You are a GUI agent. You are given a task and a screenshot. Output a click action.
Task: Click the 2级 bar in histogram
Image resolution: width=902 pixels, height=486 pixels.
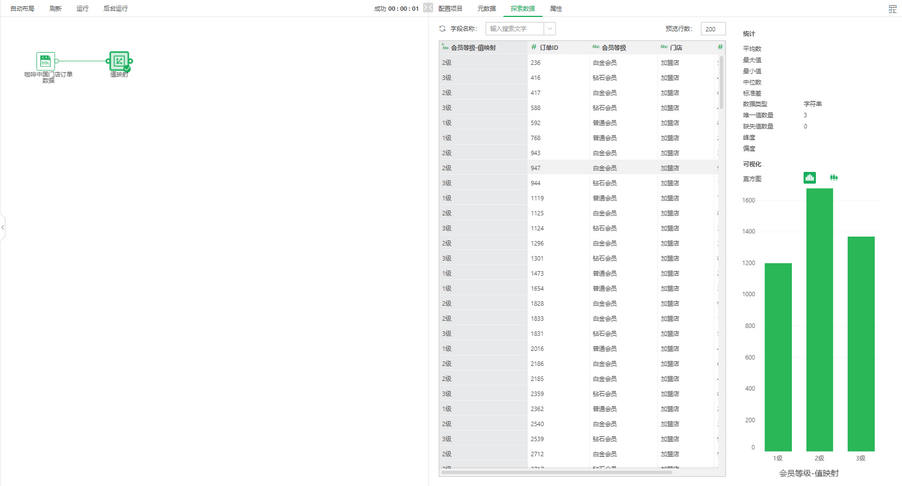coord(819,320)
